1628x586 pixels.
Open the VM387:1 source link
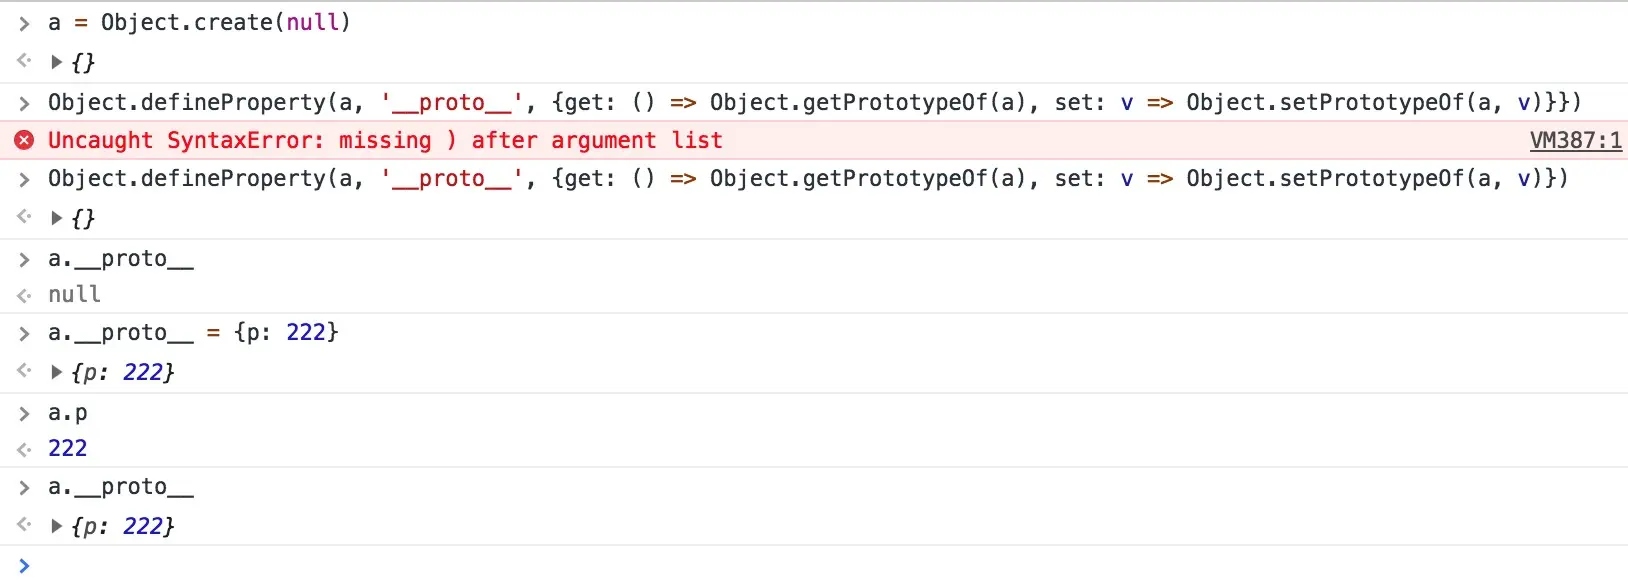click(1575, 141)
